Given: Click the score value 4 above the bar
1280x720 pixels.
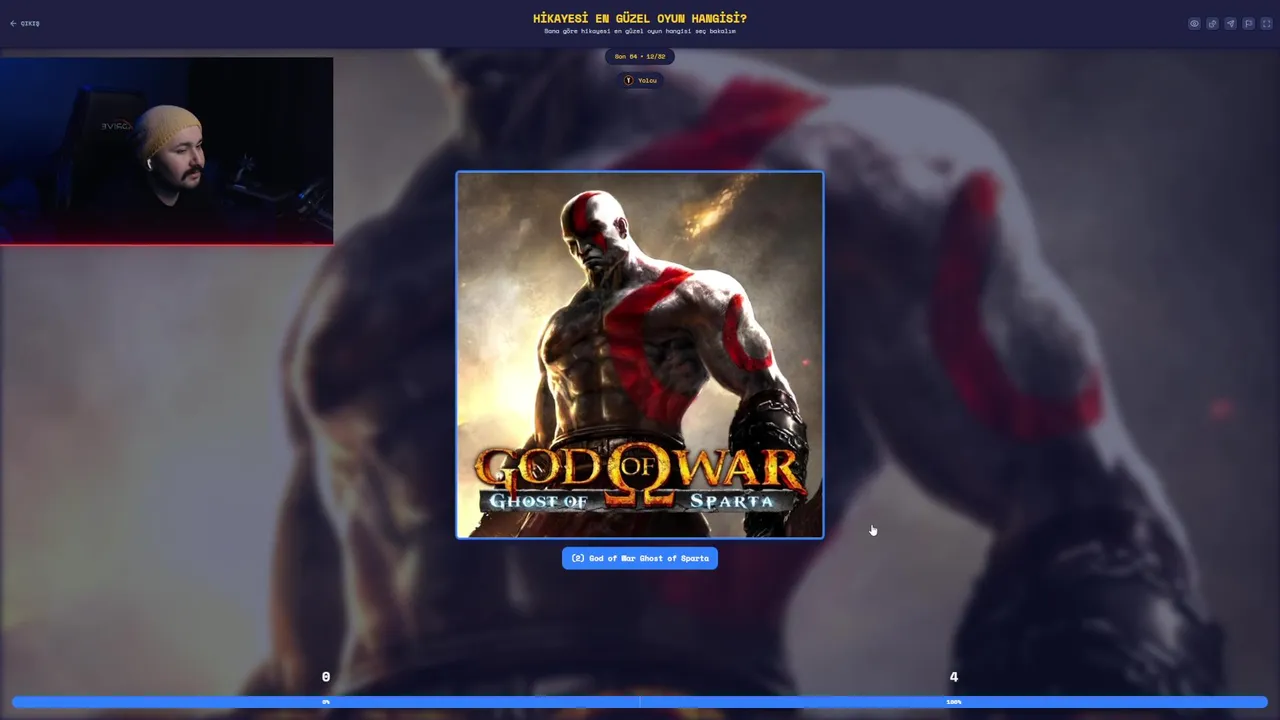Looking at the screenshot, I should tap(954, 677).
